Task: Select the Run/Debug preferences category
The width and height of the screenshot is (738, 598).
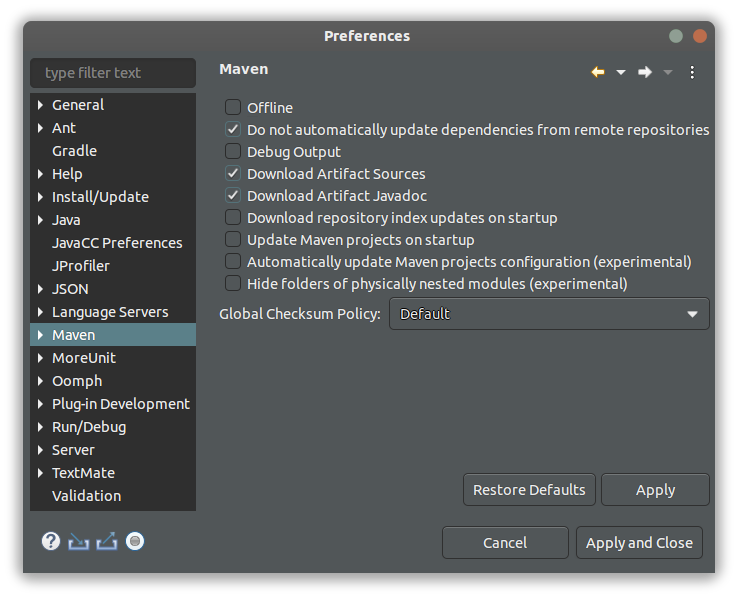Action: 89,427
